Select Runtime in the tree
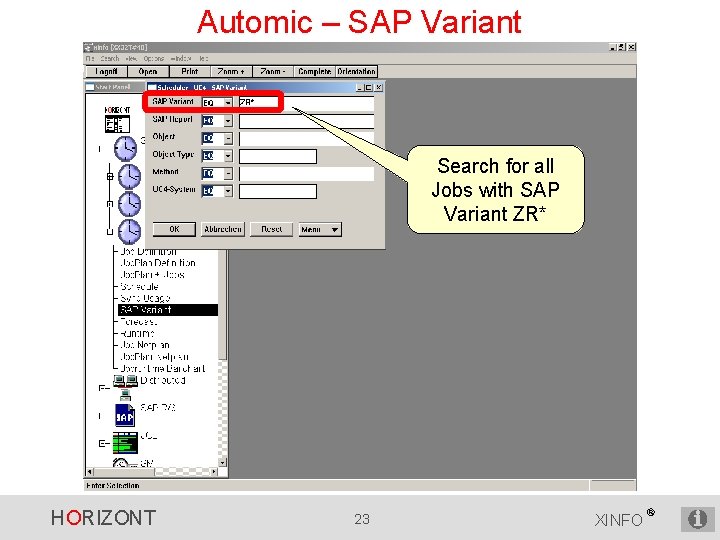The image size is (720, 540). point(137,333)
